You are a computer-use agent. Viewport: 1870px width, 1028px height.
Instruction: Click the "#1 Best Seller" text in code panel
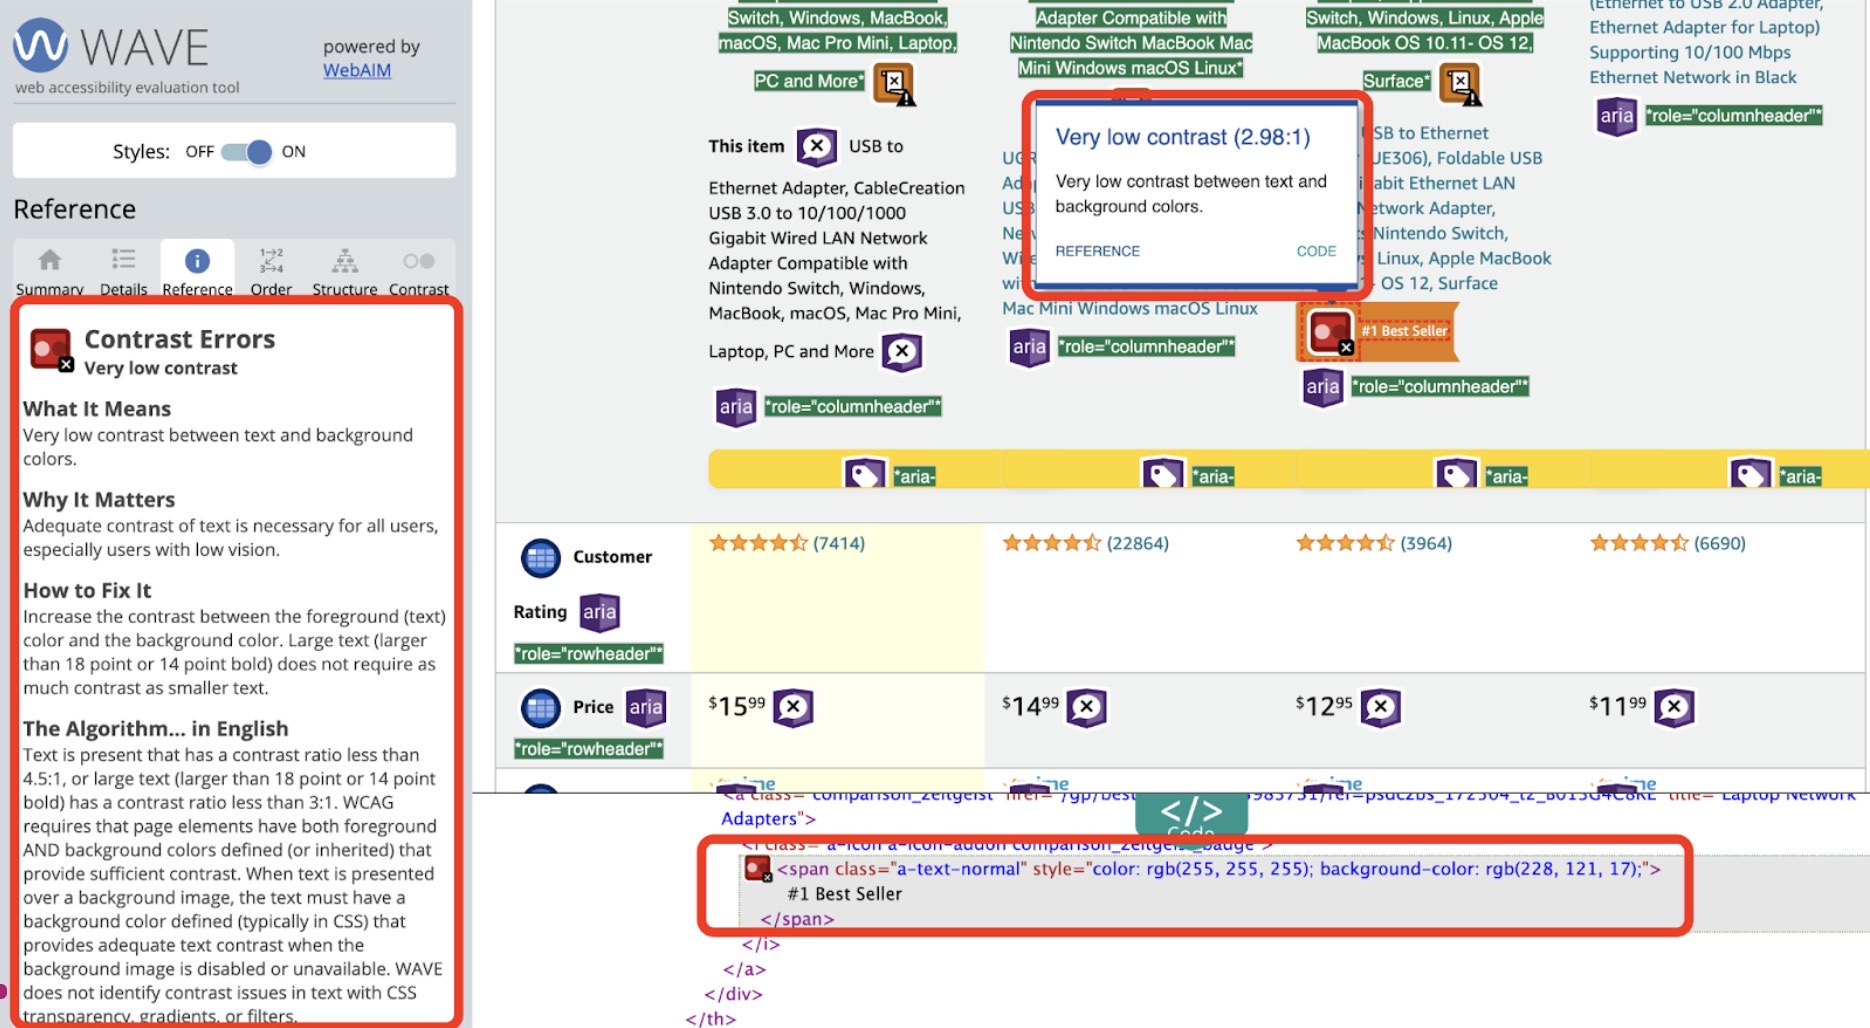tap(845, 894)
